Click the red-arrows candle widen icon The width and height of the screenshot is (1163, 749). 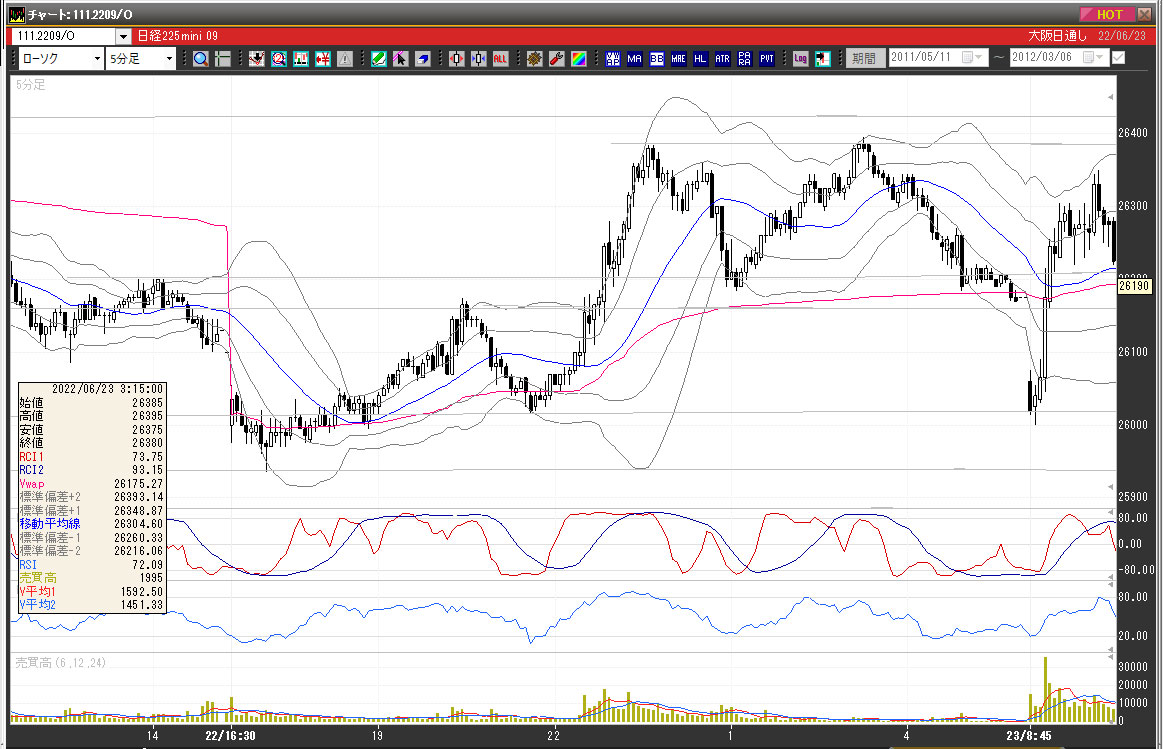[456, 59]
